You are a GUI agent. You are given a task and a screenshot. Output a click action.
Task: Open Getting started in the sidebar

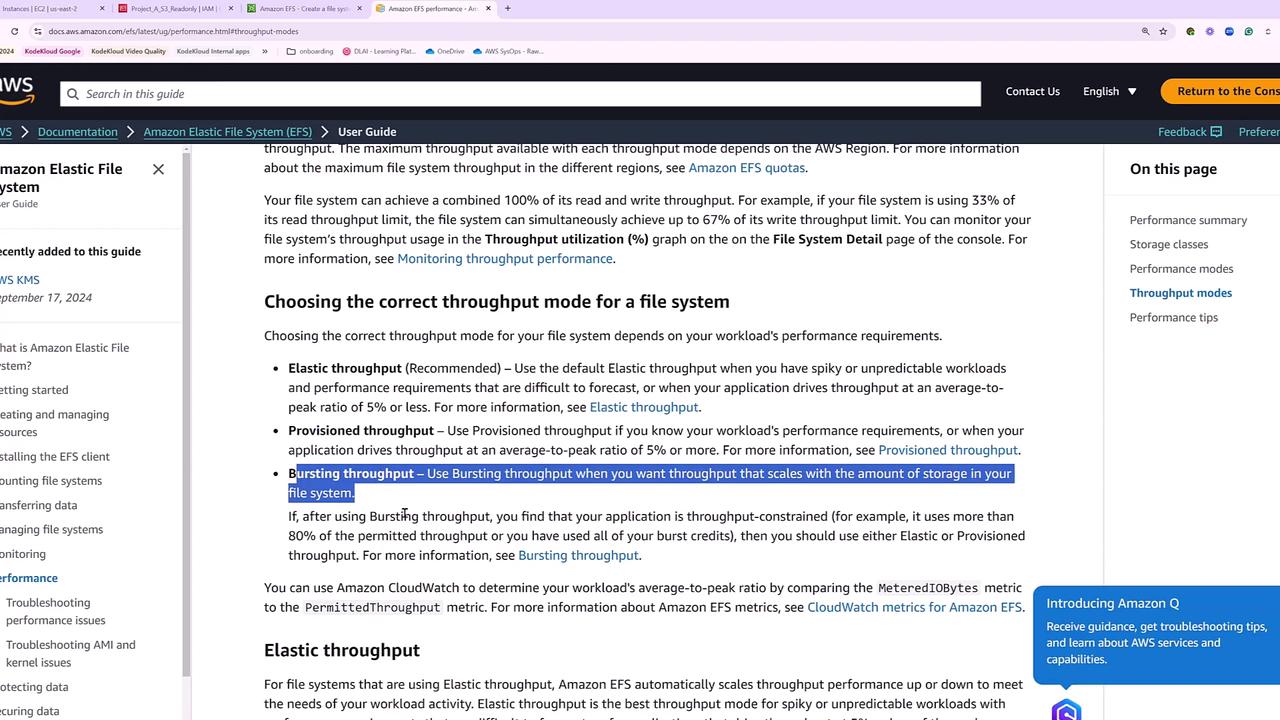(34, 390)
